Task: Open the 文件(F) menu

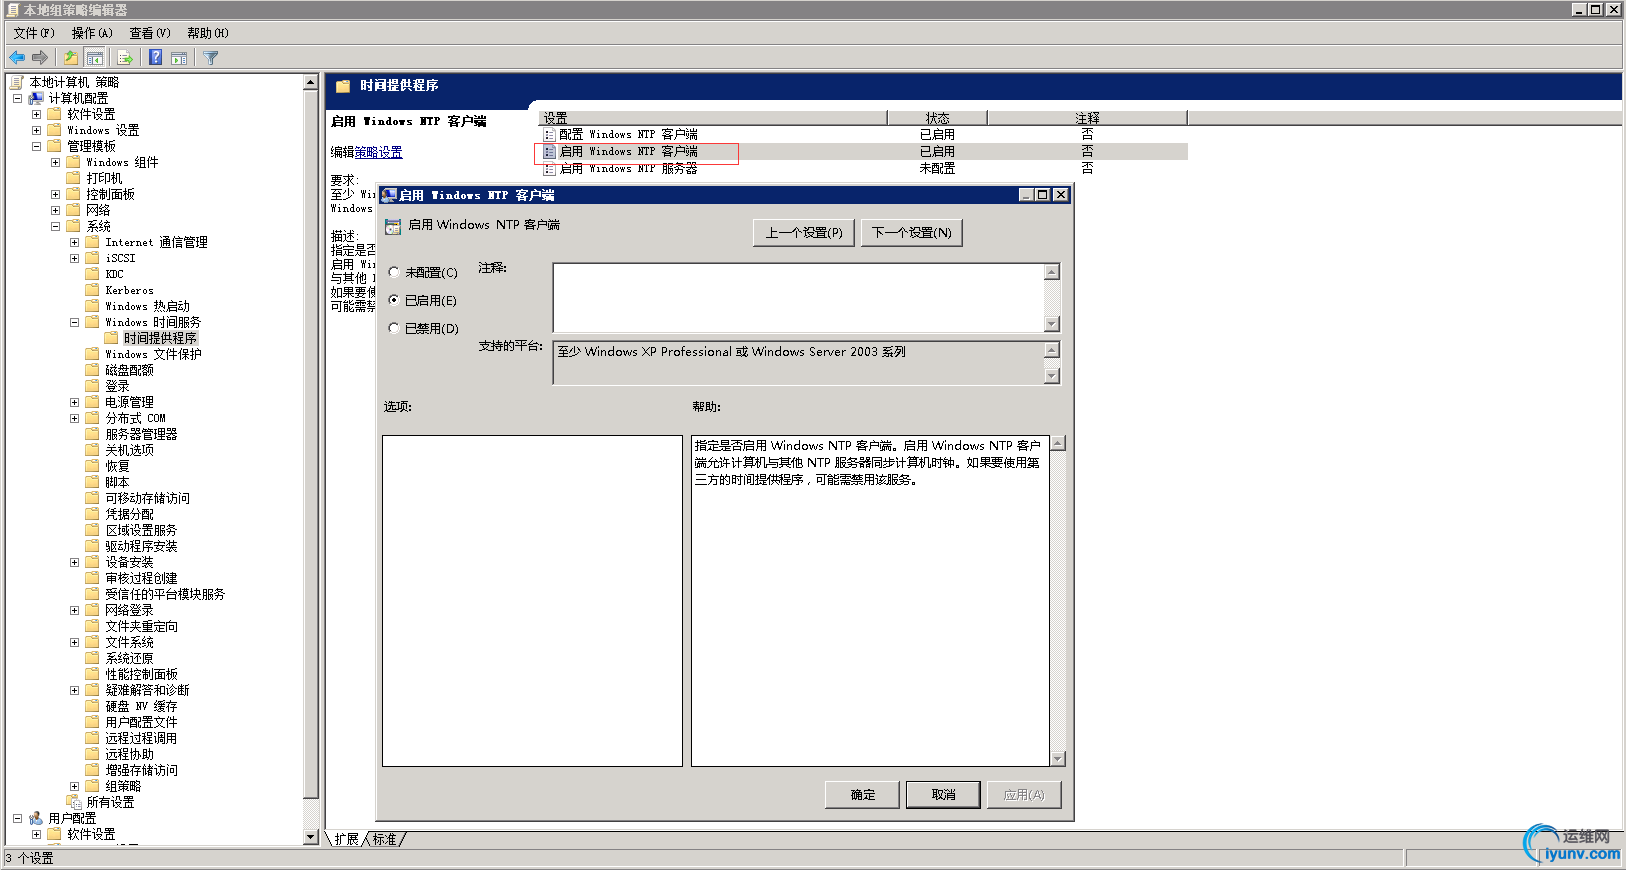Action: [34, 33]
